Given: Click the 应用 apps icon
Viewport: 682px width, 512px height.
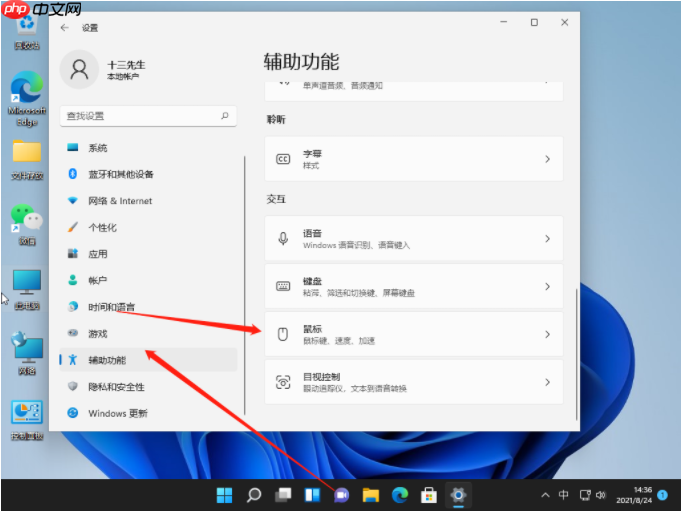Looking at the screenshot, I should coord(73,254).
